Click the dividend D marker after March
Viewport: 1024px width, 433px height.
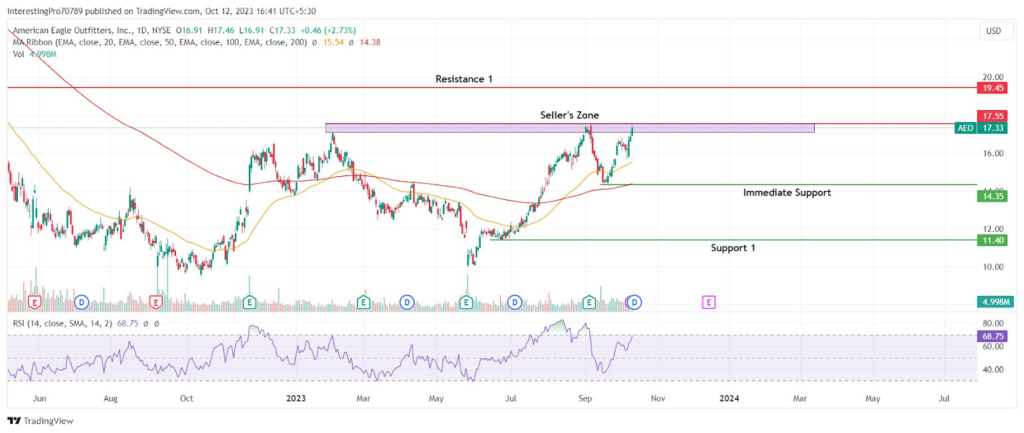(x=407, y=302)
